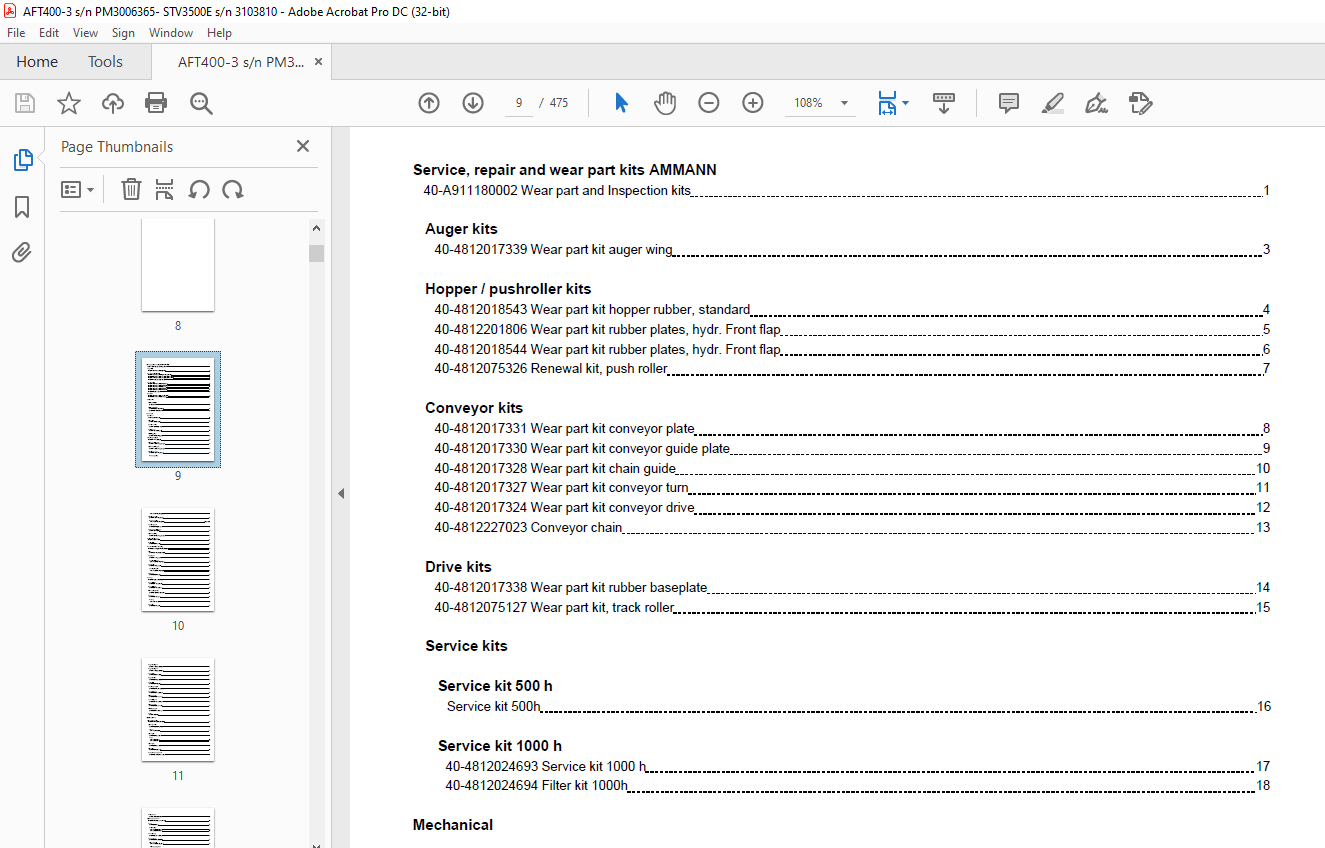1325x848 pixels.
Task: Click the page number field showing 9
Action: coord(518,103)
